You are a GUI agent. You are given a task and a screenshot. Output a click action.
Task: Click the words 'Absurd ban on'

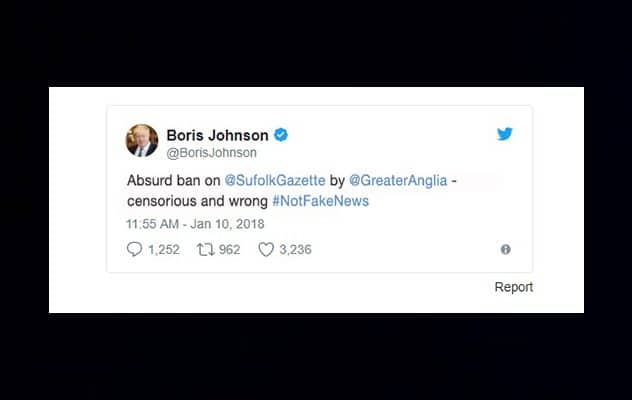tap(174, 180)
